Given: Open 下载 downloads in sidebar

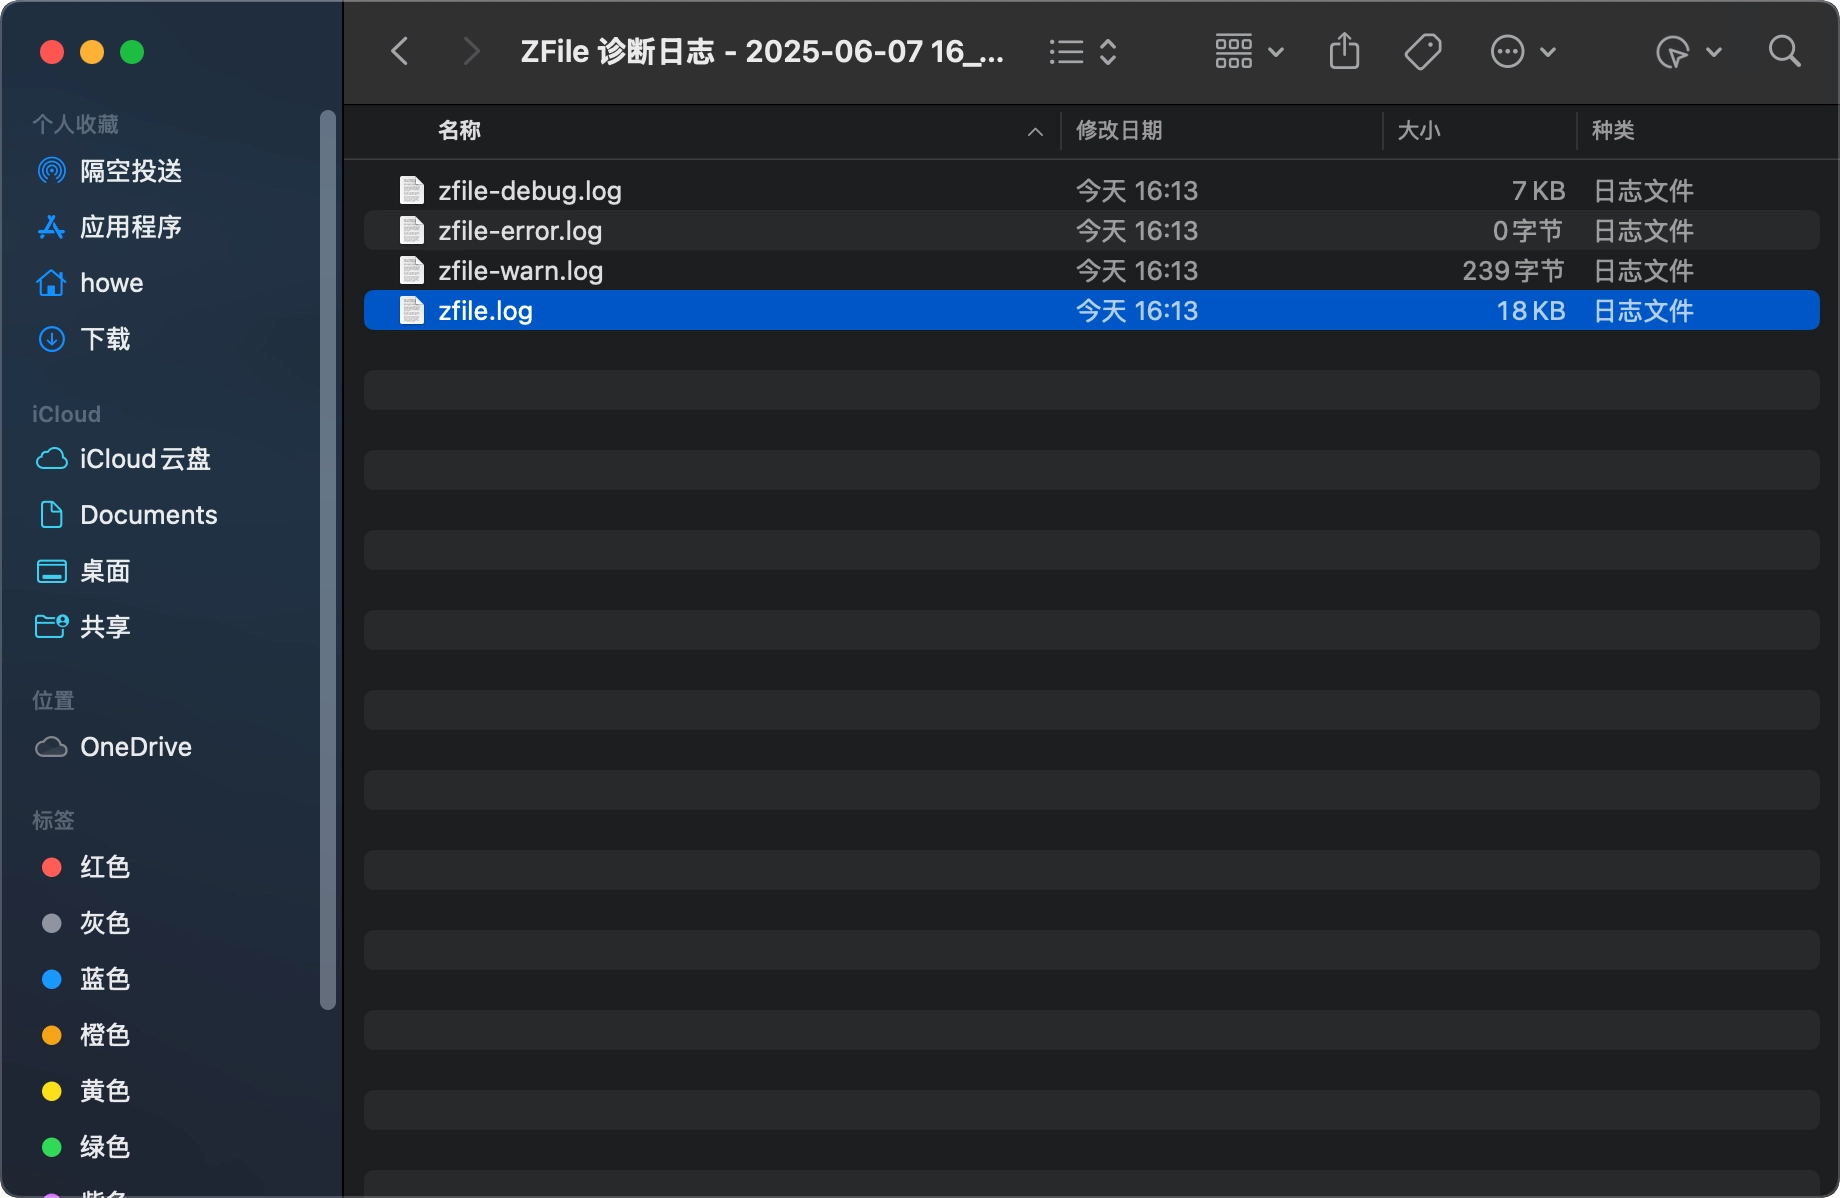Looking at the screenshot, I should [x=84, y=339].
